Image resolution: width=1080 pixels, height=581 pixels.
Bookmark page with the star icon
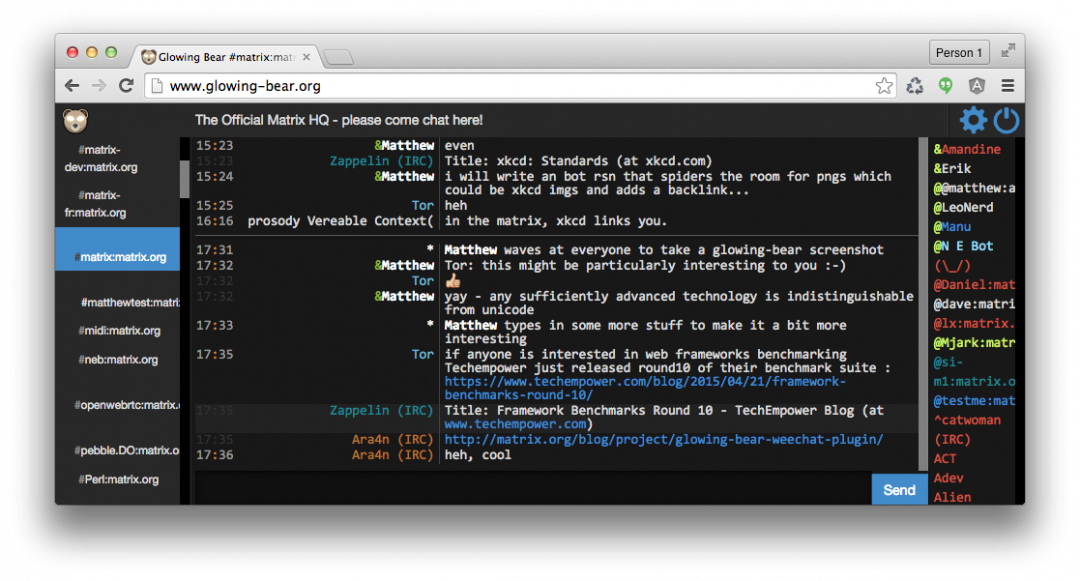pyautogui.click(x=884, y=86)
